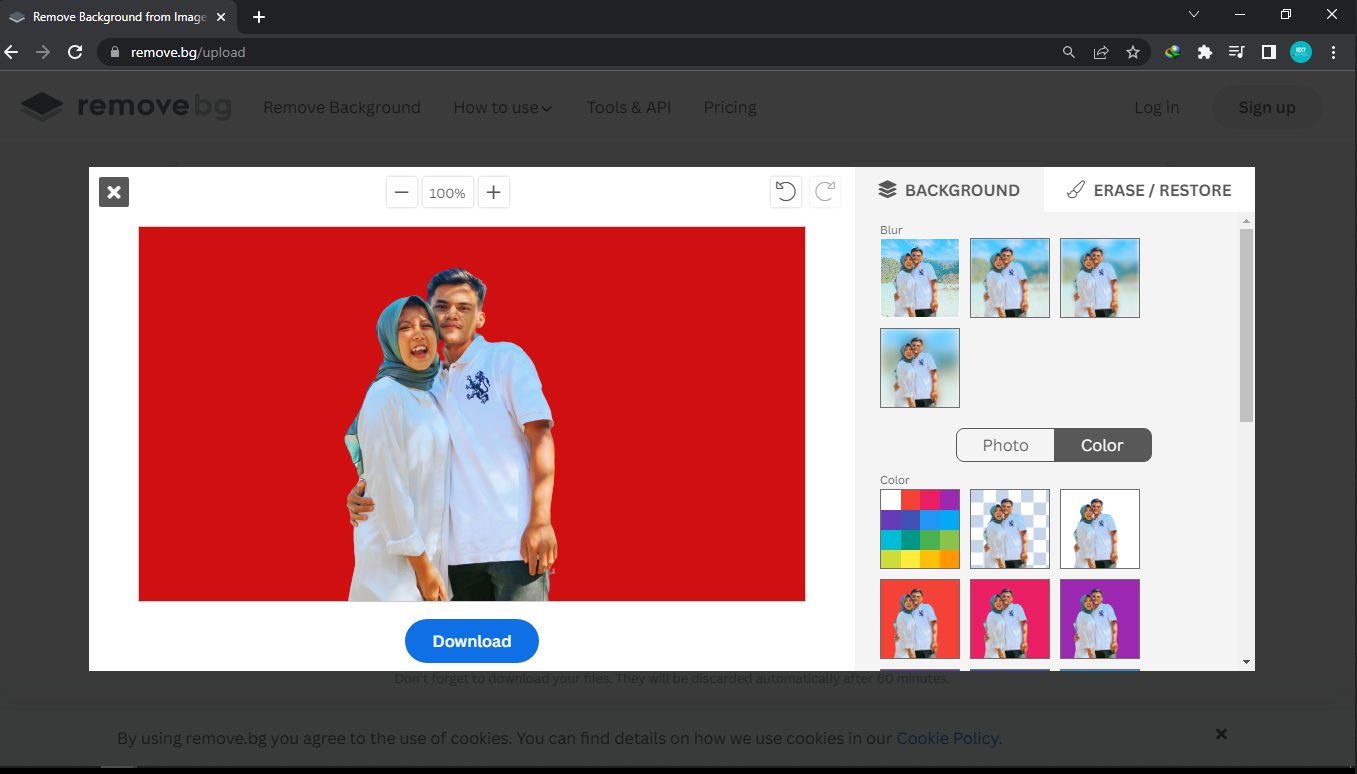Click the edited photo on red background
Image resolution: width=1357 pixels, height=774 pixels.
[x=472, y=414]
